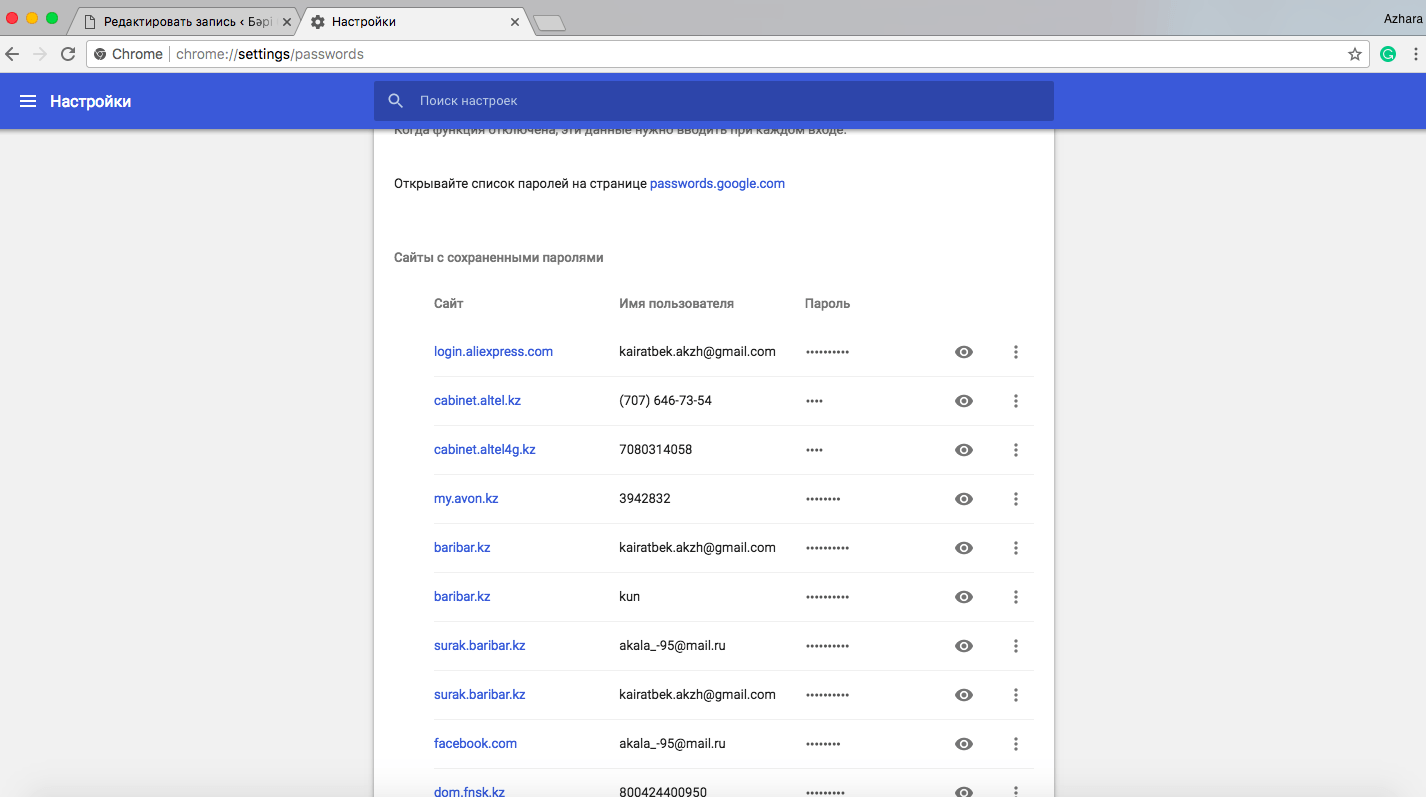
Task: Open surak.baribar.kz link for akala_-95@mail.ru
Action: (480, 646)
